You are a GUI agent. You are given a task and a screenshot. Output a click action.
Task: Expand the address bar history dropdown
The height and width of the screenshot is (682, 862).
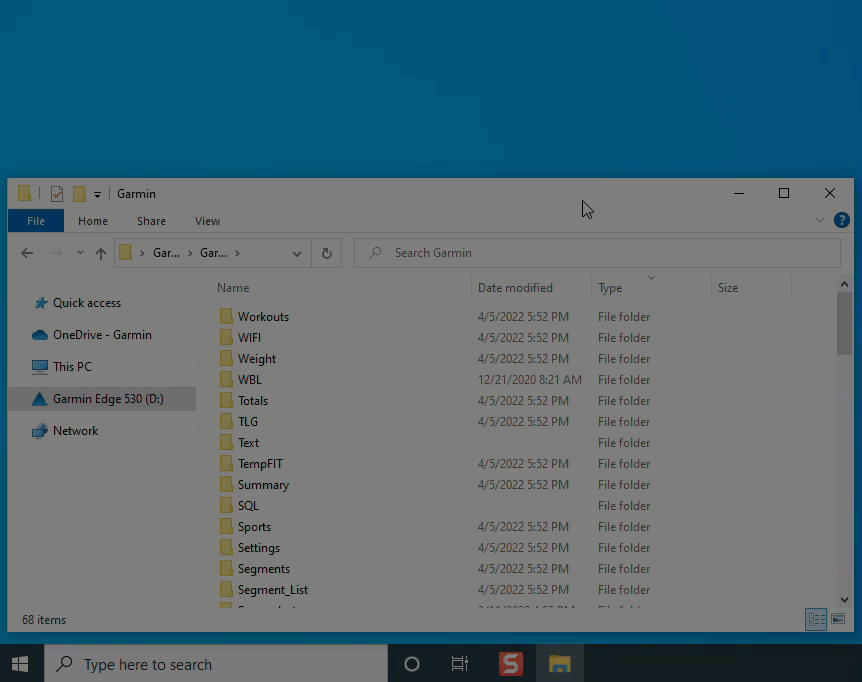297,253
